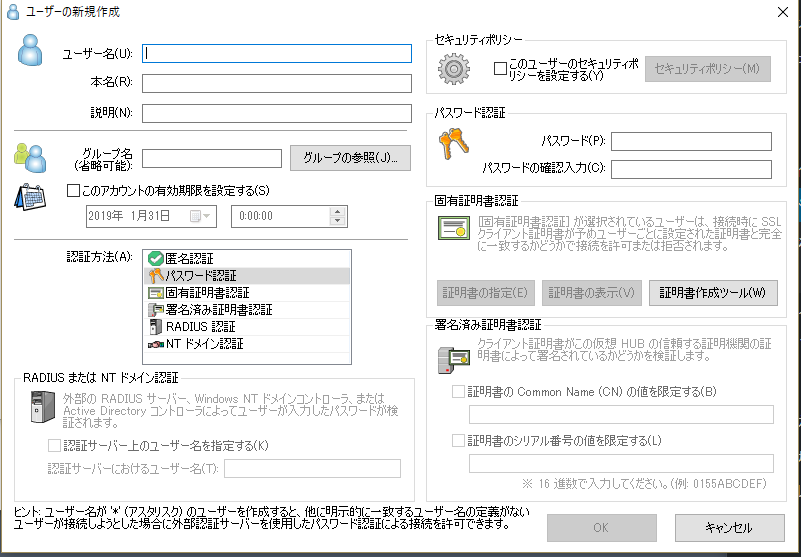Screen dimensions: 801x557
Task: Click the パスワード(P) input field
Action: click(691, 142)
